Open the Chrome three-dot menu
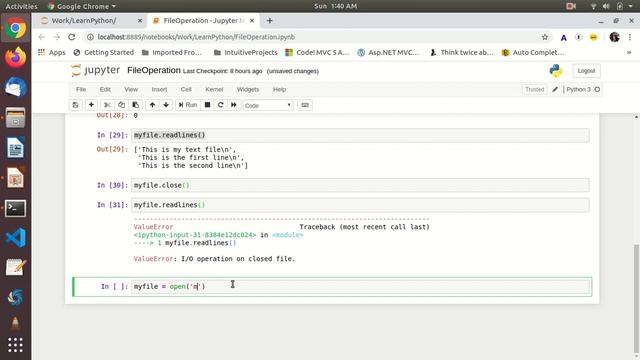Viewport: 640px width, 360px height. click(x=630, y=37)
